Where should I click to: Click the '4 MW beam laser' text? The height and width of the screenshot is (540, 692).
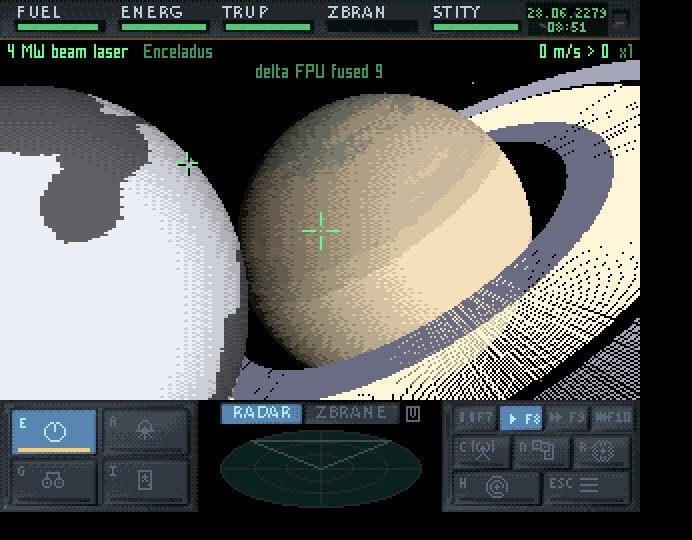[x=68, y=52]
